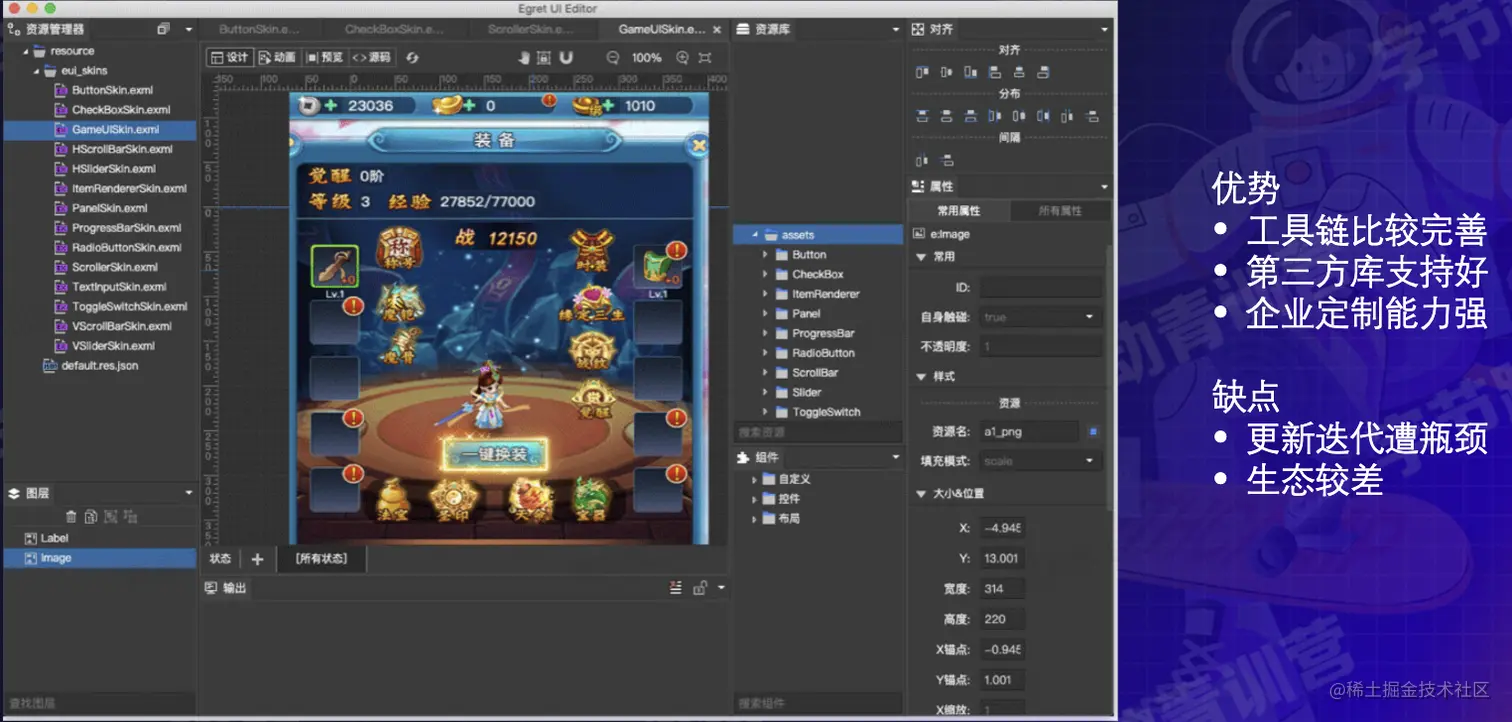Open ToggleSwitchSkin.exml file

130,307
